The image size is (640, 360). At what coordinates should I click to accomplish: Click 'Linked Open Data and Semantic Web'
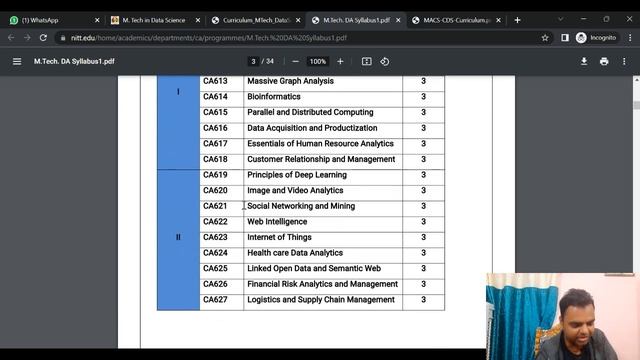pyautogui.click(x=314, y=268)
